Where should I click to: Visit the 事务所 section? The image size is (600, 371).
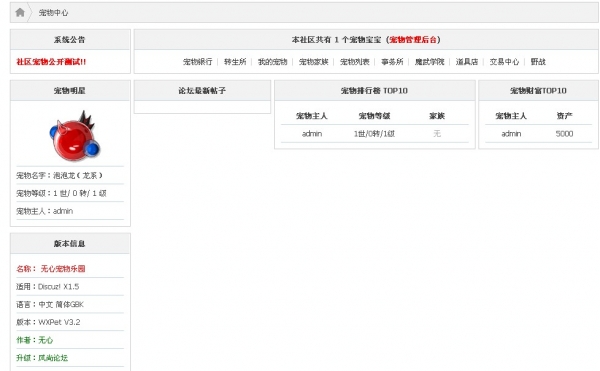(x=392, y=62)
